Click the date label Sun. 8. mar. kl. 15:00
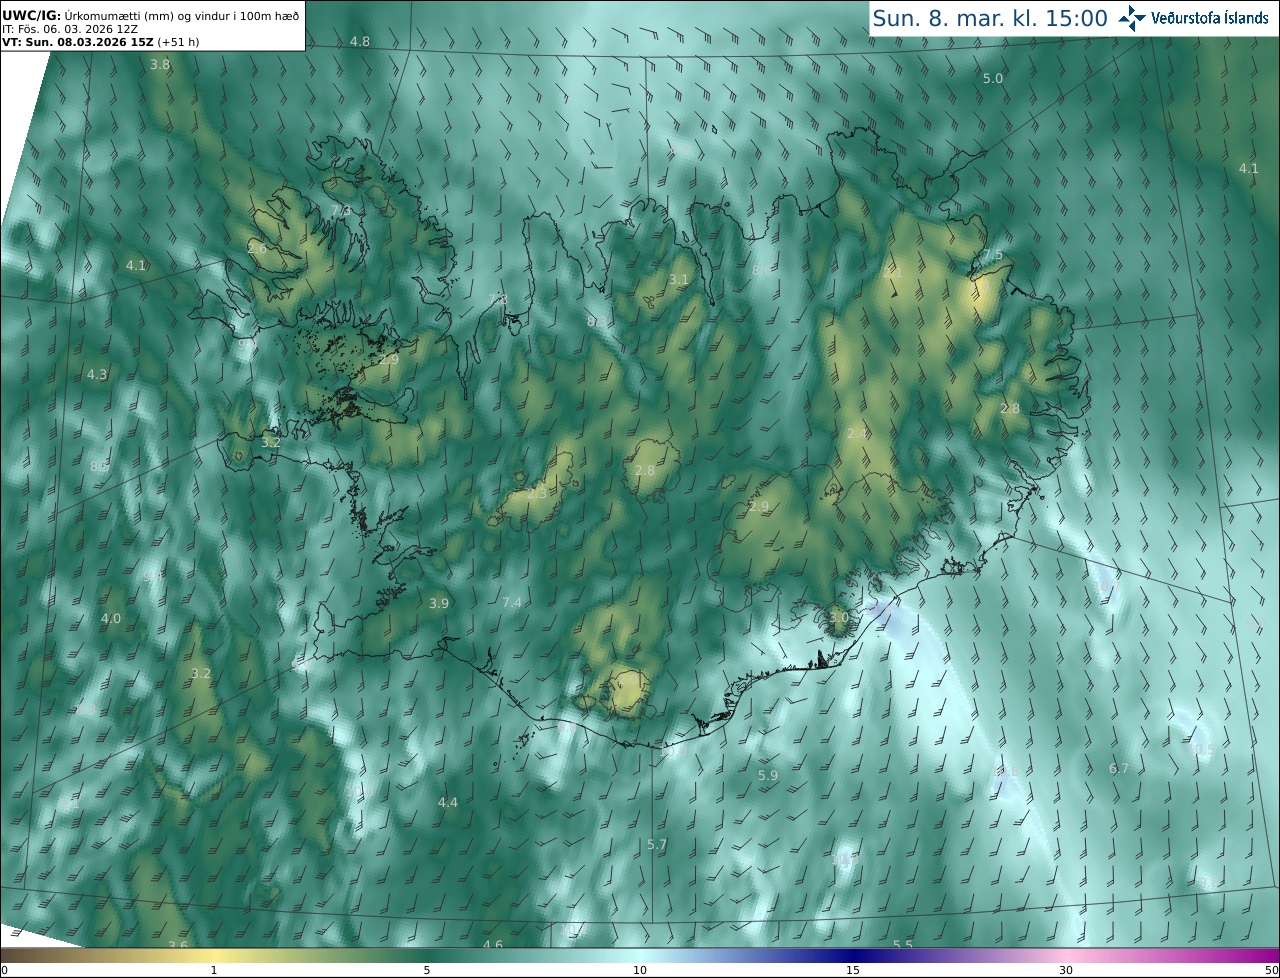The image size is (1280, 978). point(990,19)
